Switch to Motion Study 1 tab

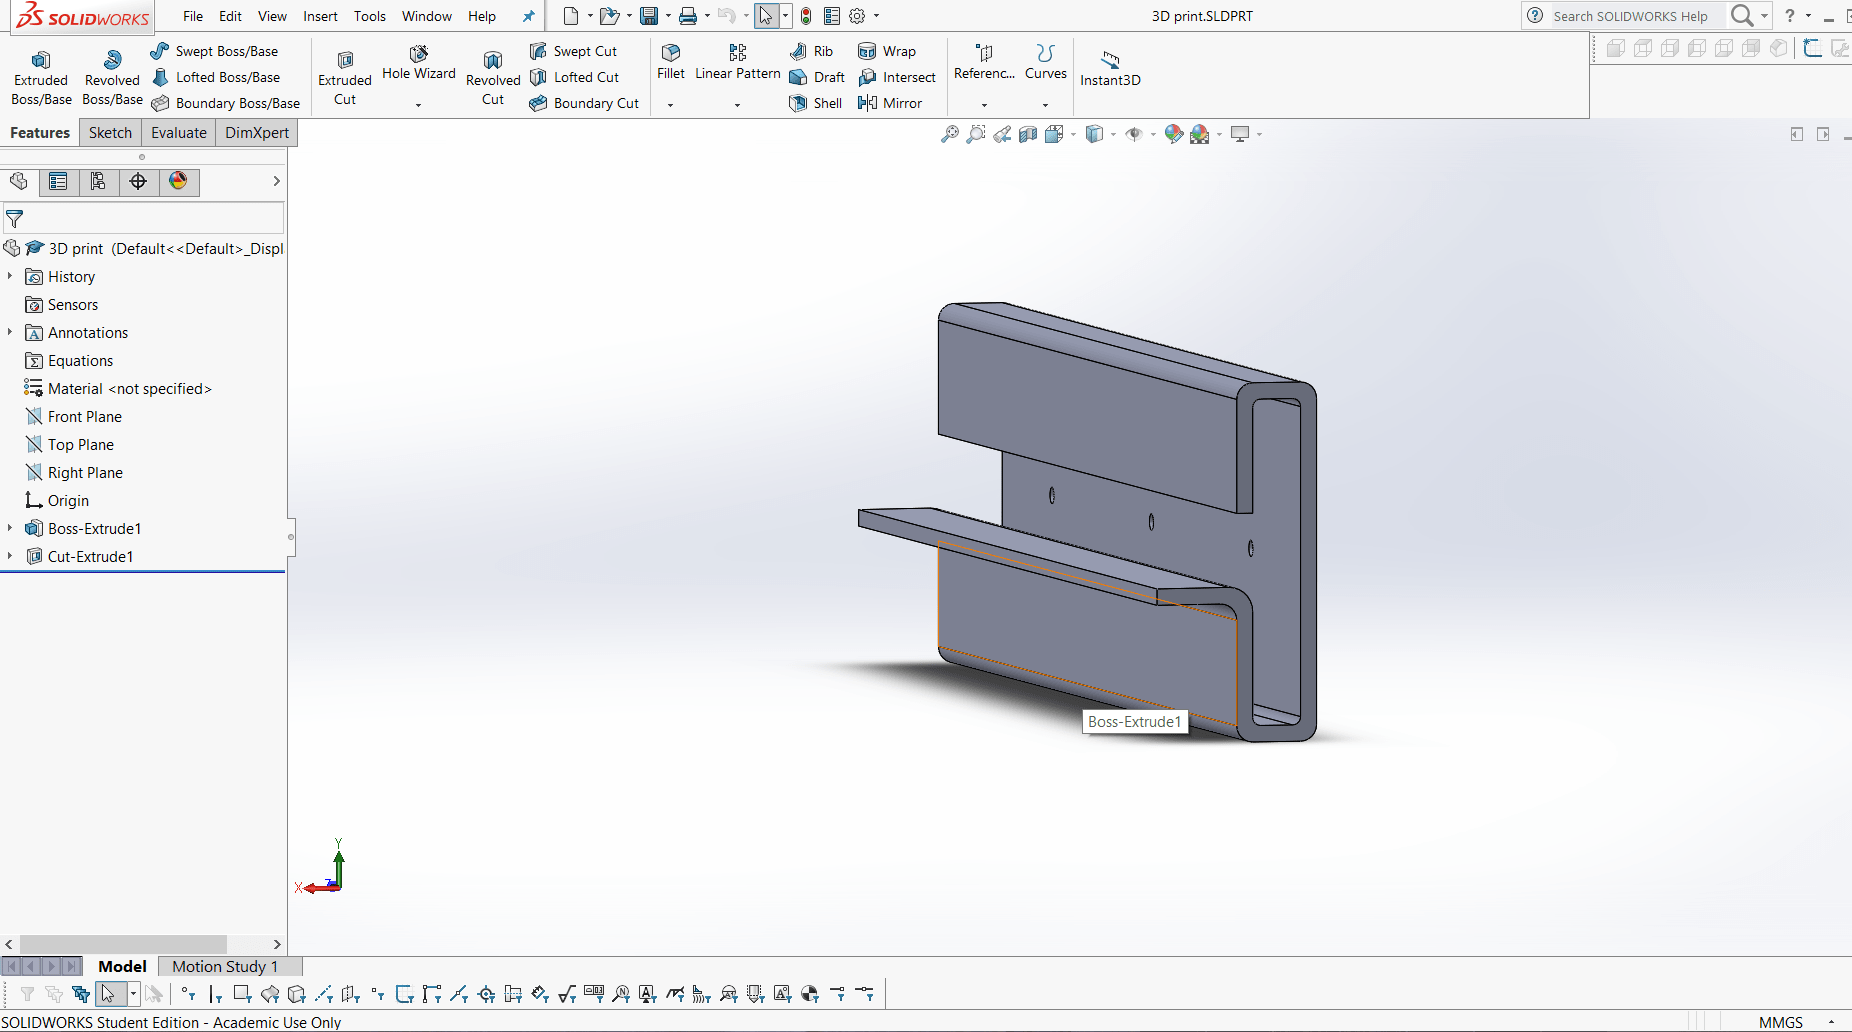click(x=224, y=966)
